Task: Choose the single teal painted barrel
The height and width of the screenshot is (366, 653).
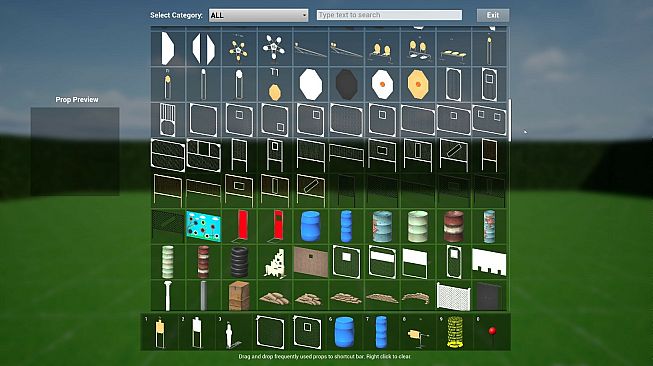Action: click(x=382, y=227)
